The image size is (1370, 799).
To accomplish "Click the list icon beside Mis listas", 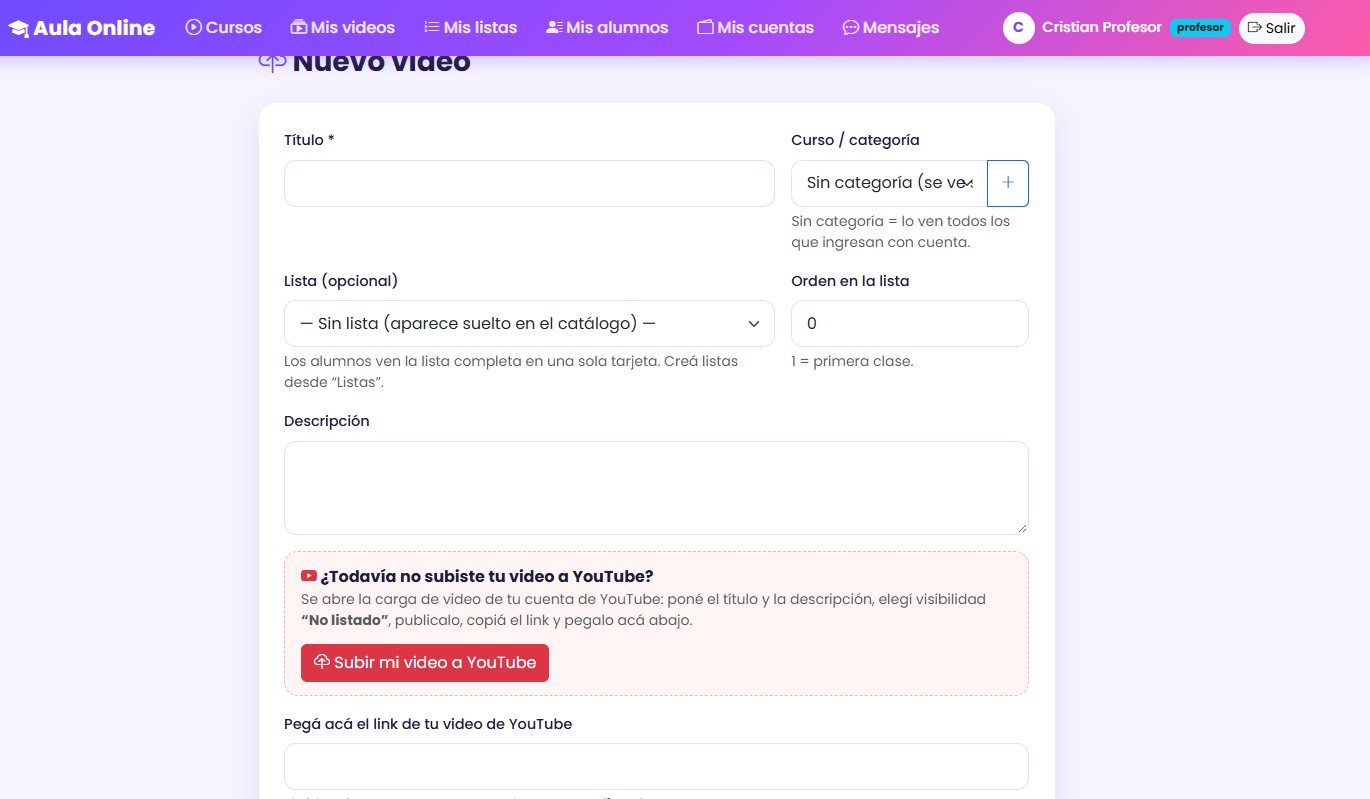I will (432, 28).
